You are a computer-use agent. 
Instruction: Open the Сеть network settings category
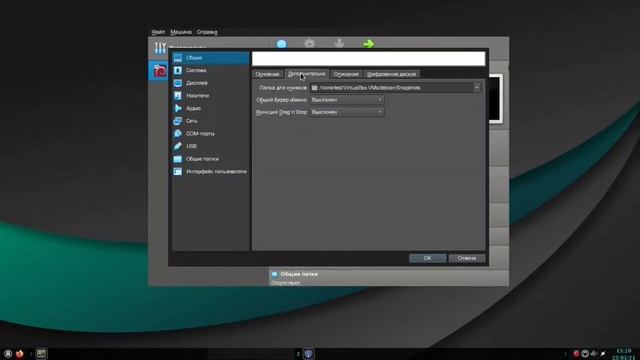[x=210, y=121]
